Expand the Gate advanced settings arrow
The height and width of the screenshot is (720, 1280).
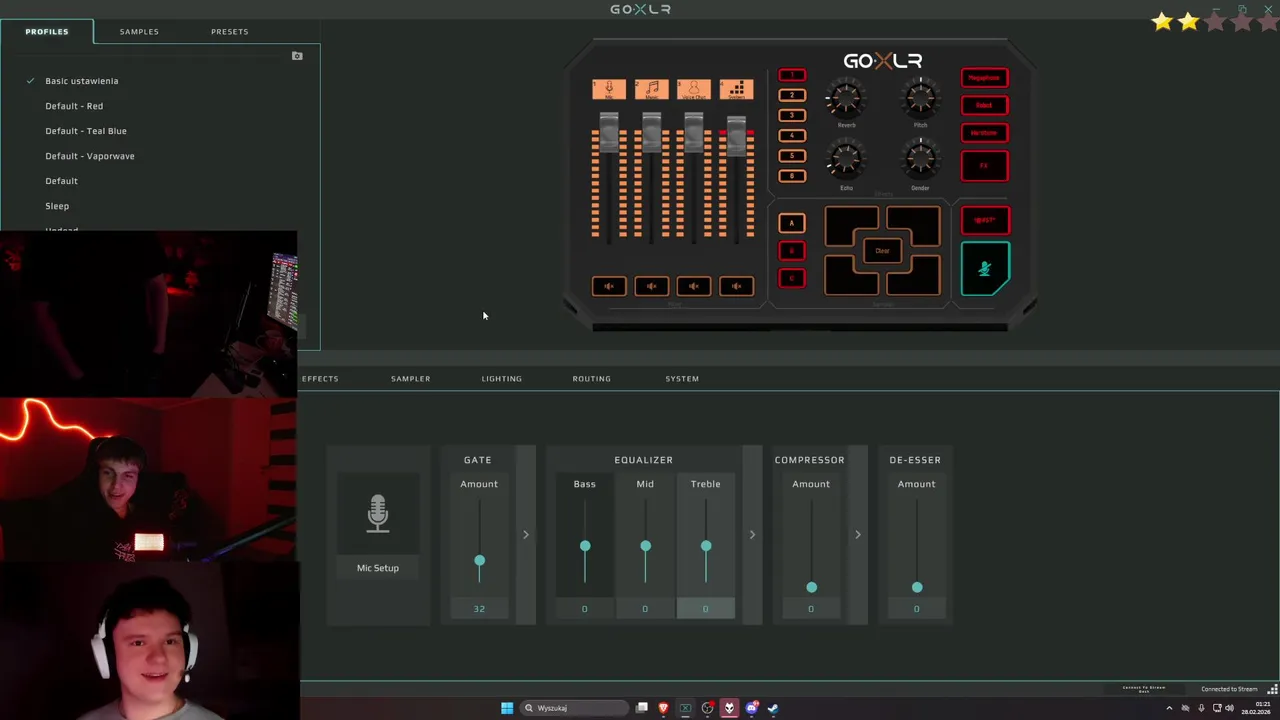pyautogui.click(x=526, y=535)
